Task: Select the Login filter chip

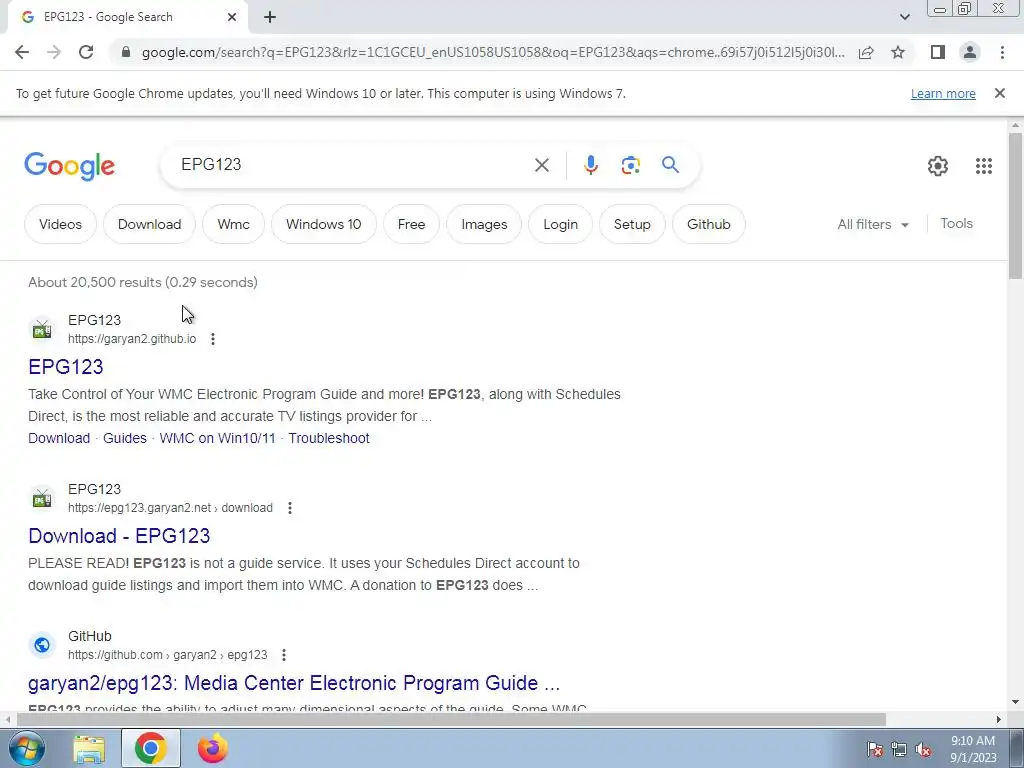Action: (560, 224)
